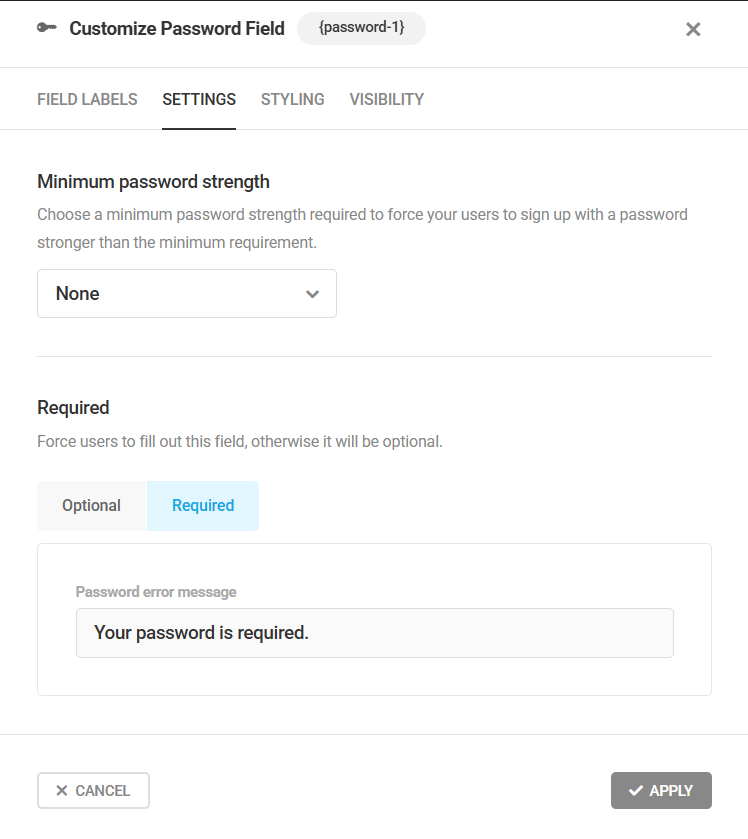Click the {password-1} field ID tag

(x=361, y=29)
